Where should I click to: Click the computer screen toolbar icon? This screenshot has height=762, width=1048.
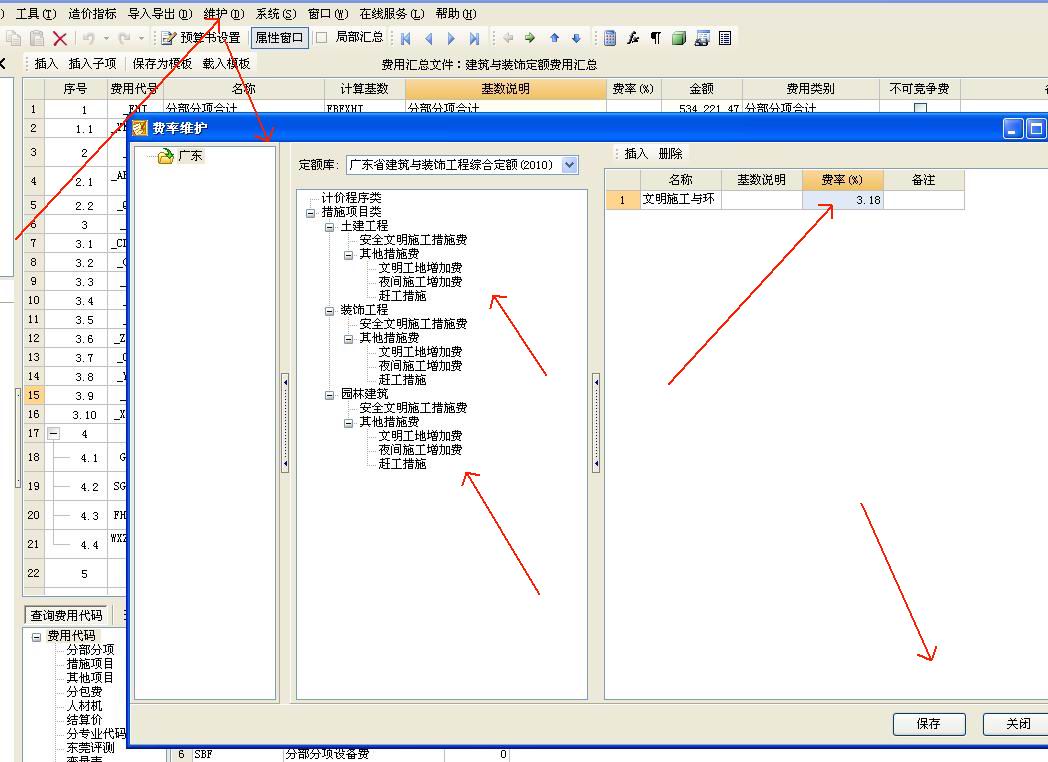[x=702, y=38]
